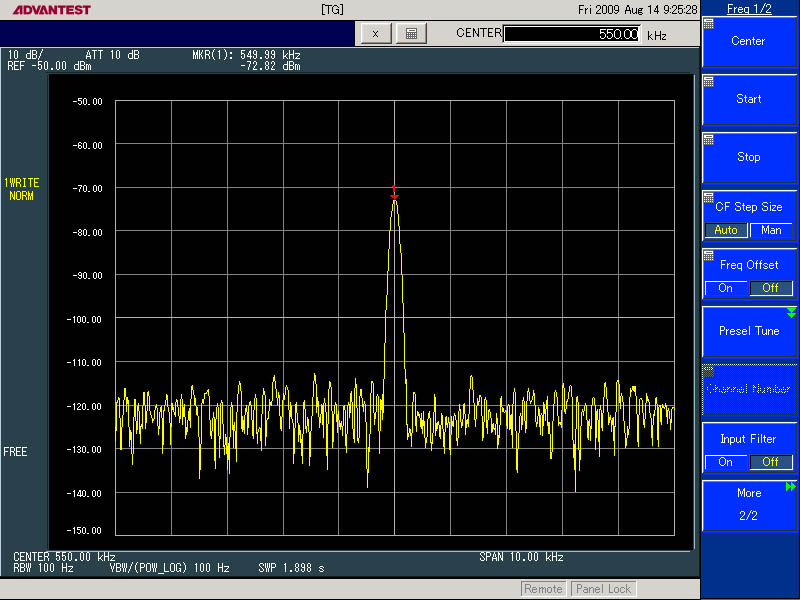The image size is (800, 600).
Task: Click keypad icon on CF Step Size
Action: (x=709, y=197)
